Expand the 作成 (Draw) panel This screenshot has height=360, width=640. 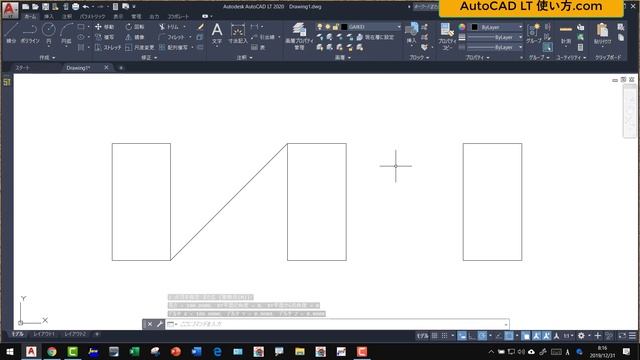coord(47,58)
